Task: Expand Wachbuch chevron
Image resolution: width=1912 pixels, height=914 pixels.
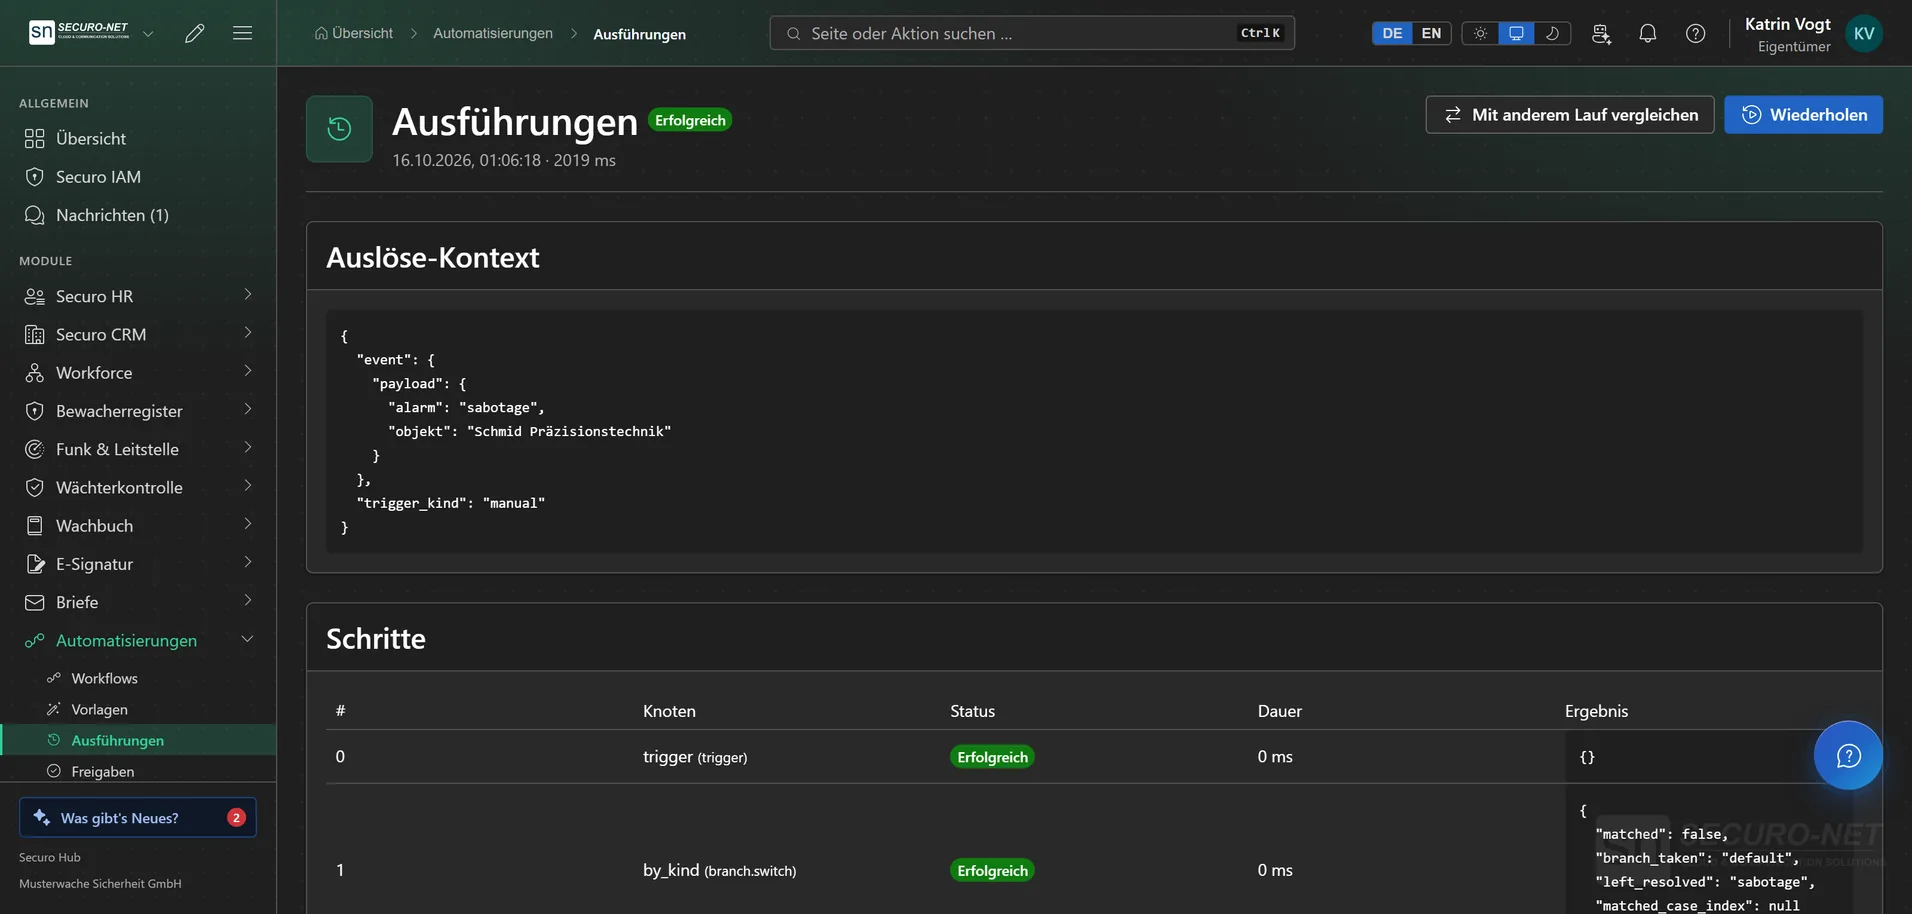Action: click(248, 524)
